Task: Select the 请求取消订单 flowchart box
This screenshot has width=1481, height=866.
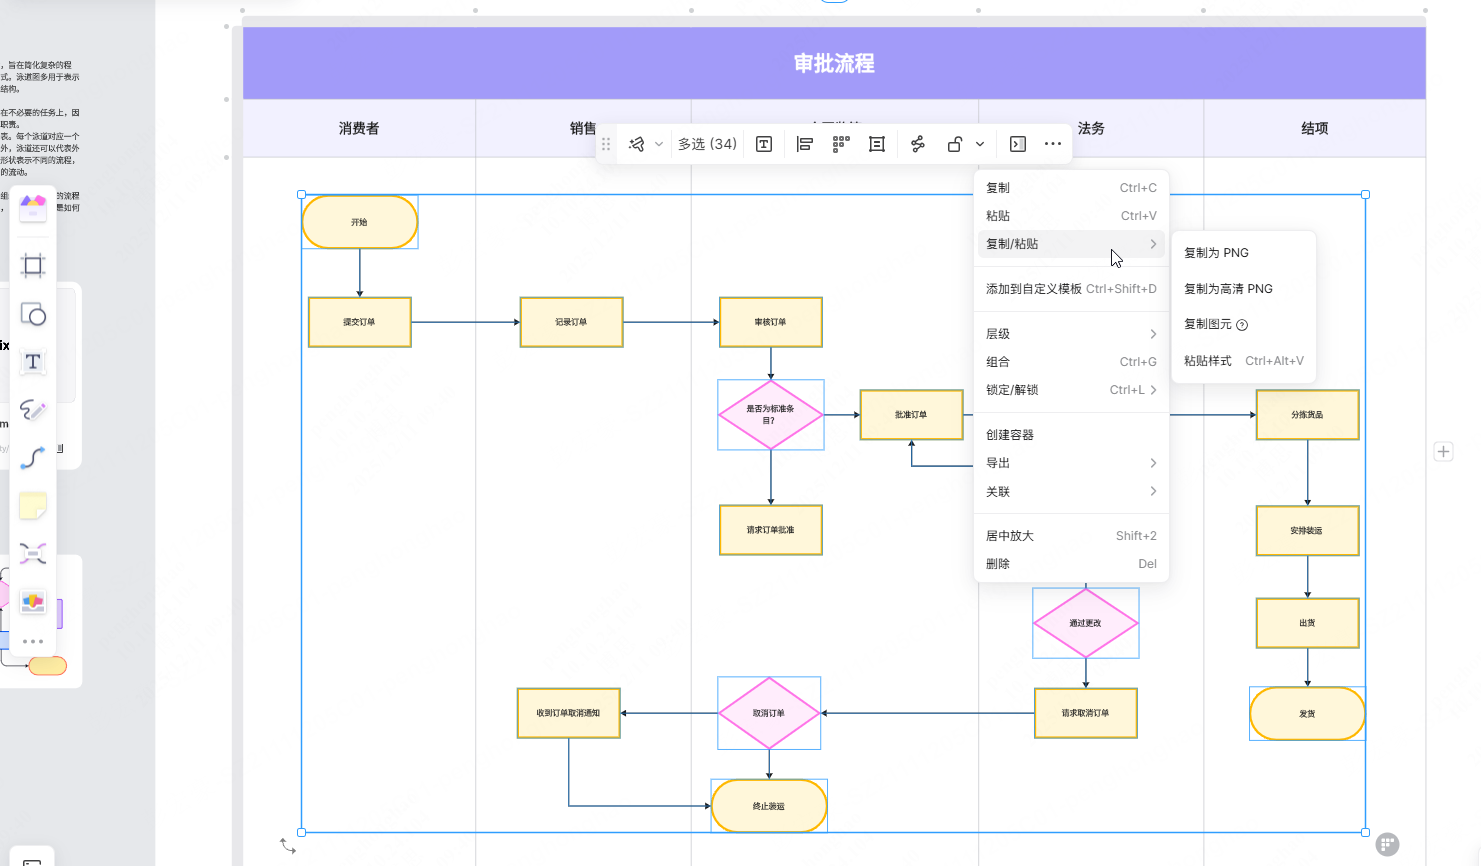Action: click(1086, 713)
